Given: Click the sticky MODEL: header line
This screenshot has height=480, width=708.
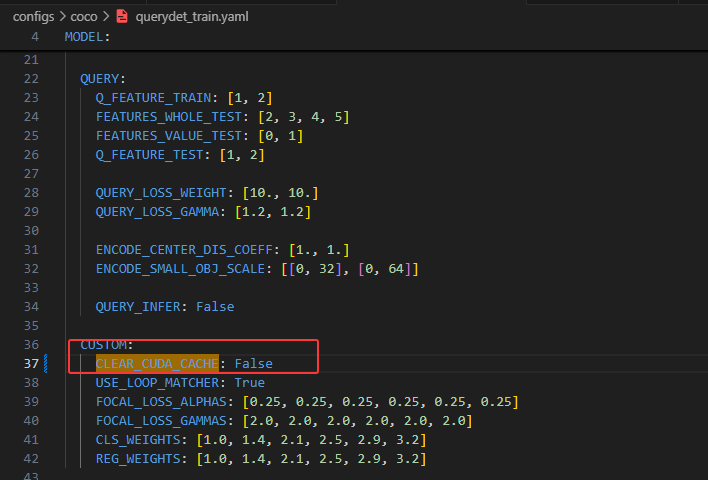Looking at the screenshot, I should pos(87,37).
